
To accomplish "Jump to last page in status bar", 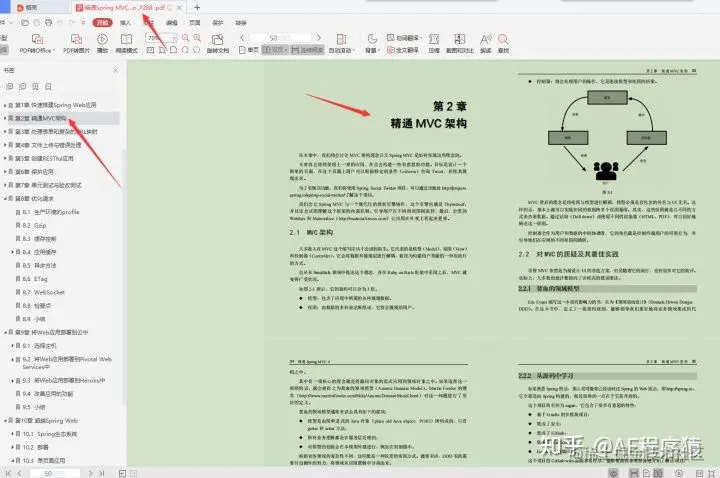I will coord(101,473).
